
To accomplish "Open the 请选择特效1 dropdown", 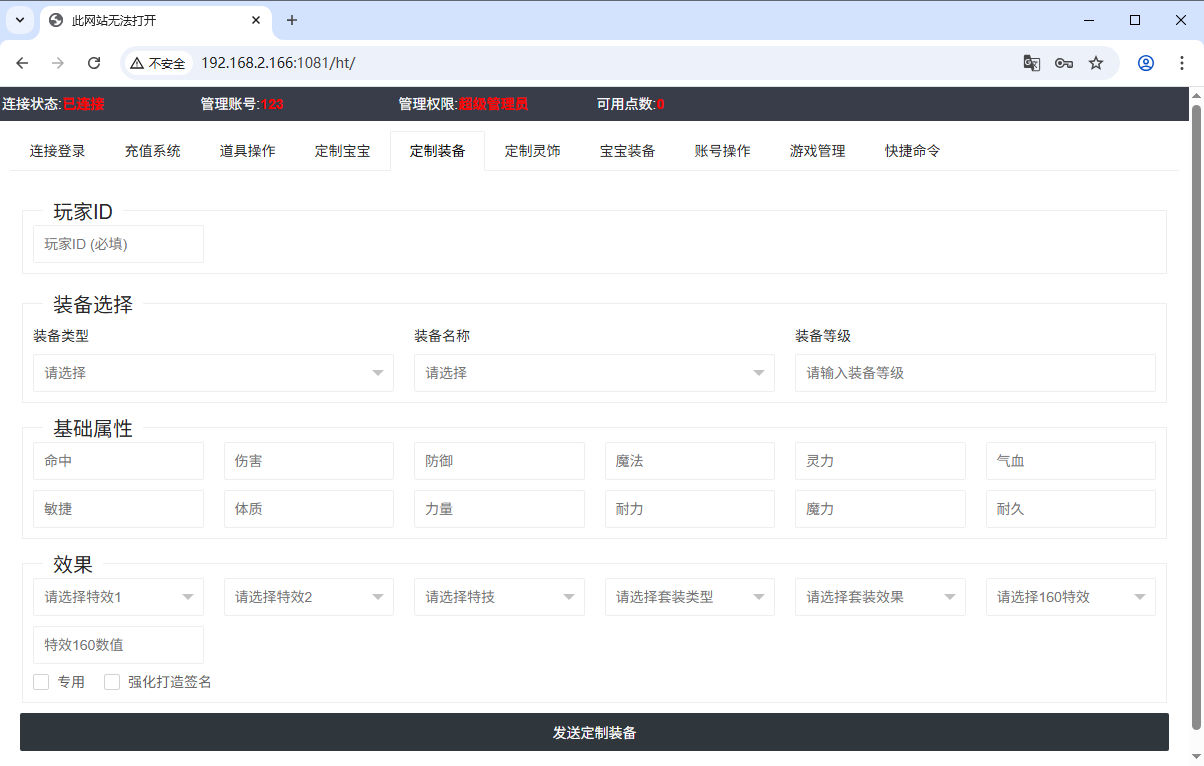I will [118, 597].
